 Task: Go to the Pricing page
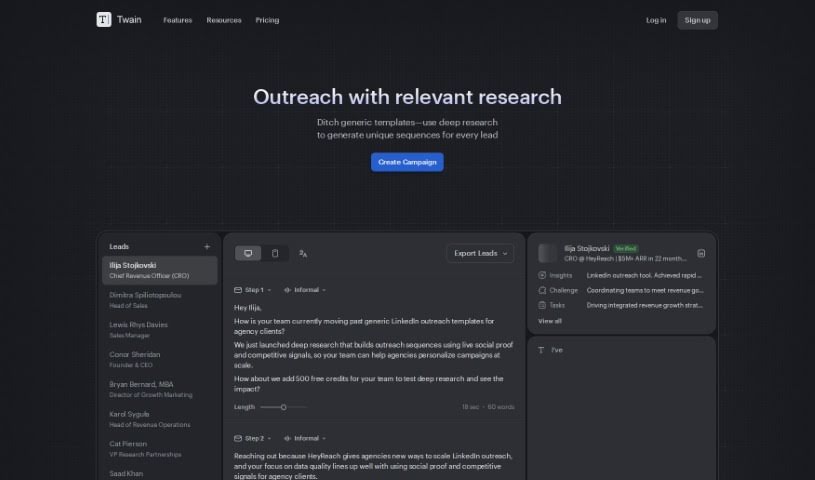coord(267,20)
